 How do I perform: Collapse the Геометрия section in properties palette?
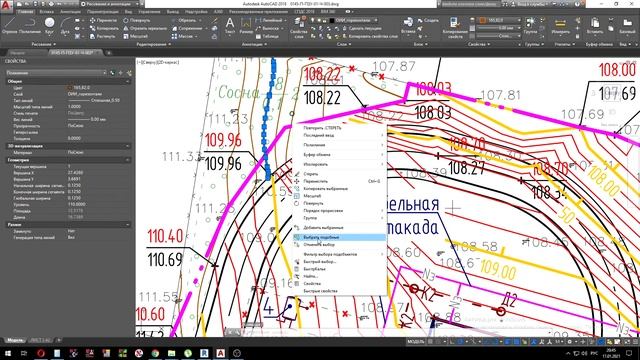coord(127,160)
